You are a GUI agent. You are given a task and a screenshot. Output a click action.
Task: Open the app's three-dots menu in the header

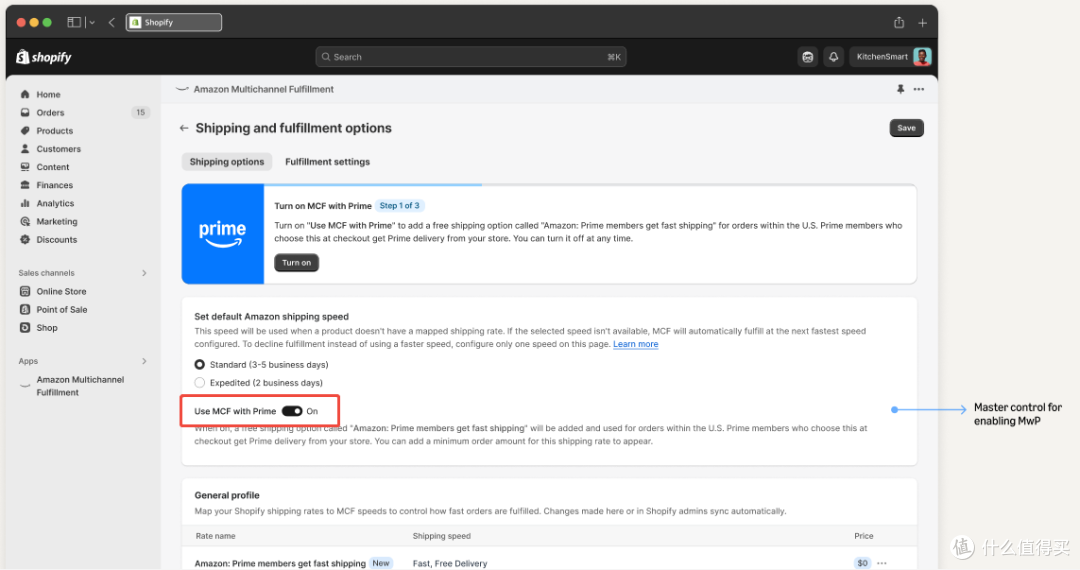tap(919, 89)
